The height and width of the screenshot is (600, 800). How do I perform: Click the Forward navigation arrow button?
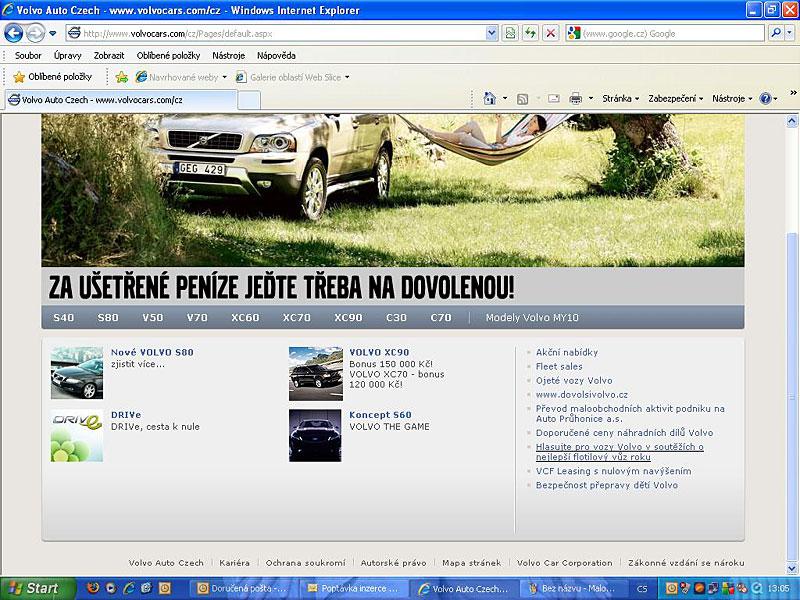pos(35,34)
